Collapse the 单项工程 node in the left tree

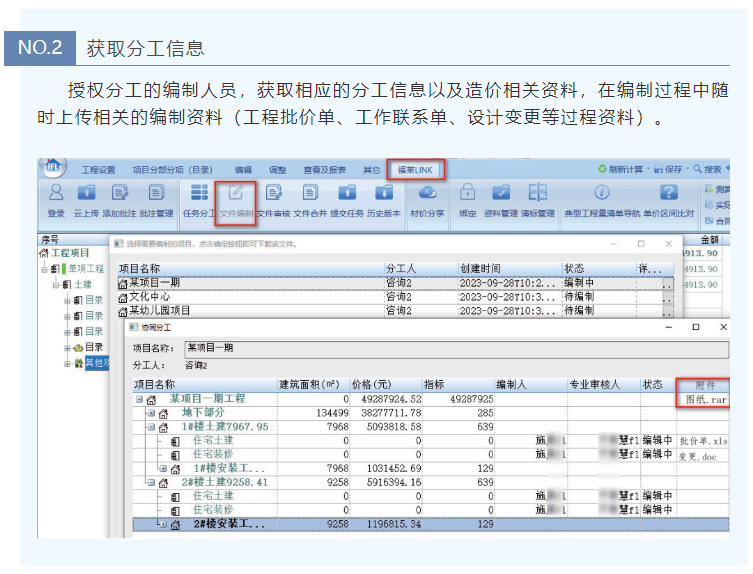(44, 269)
